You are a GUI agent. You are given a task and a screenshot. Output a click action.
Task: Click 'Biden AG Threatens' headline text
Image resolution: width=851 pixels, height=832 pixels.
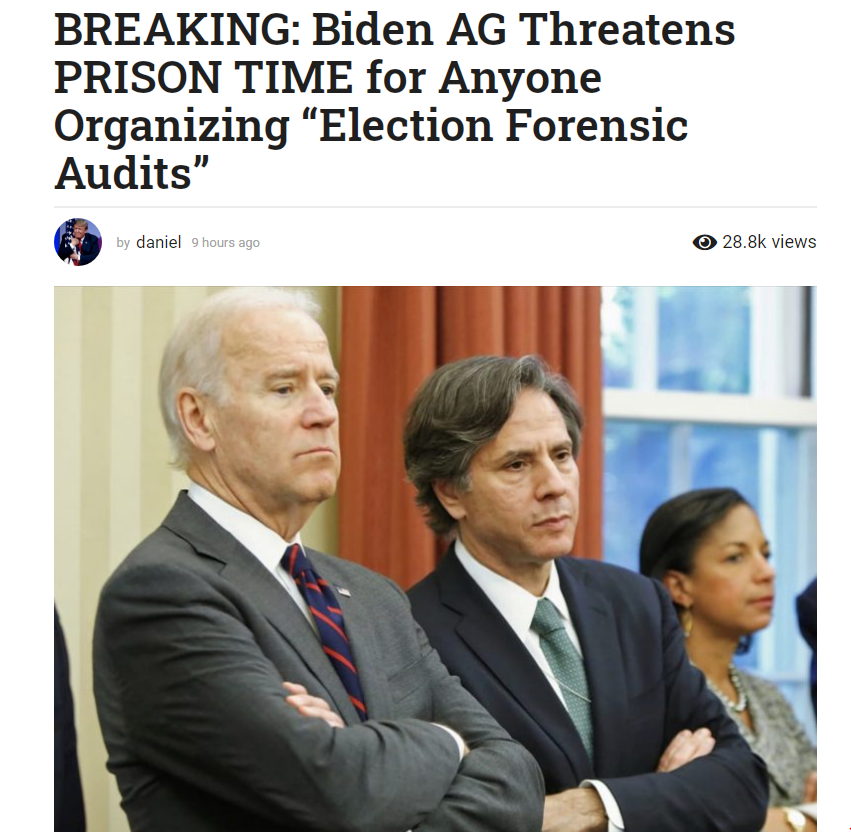pyautogui.click(x=523, y=29)
